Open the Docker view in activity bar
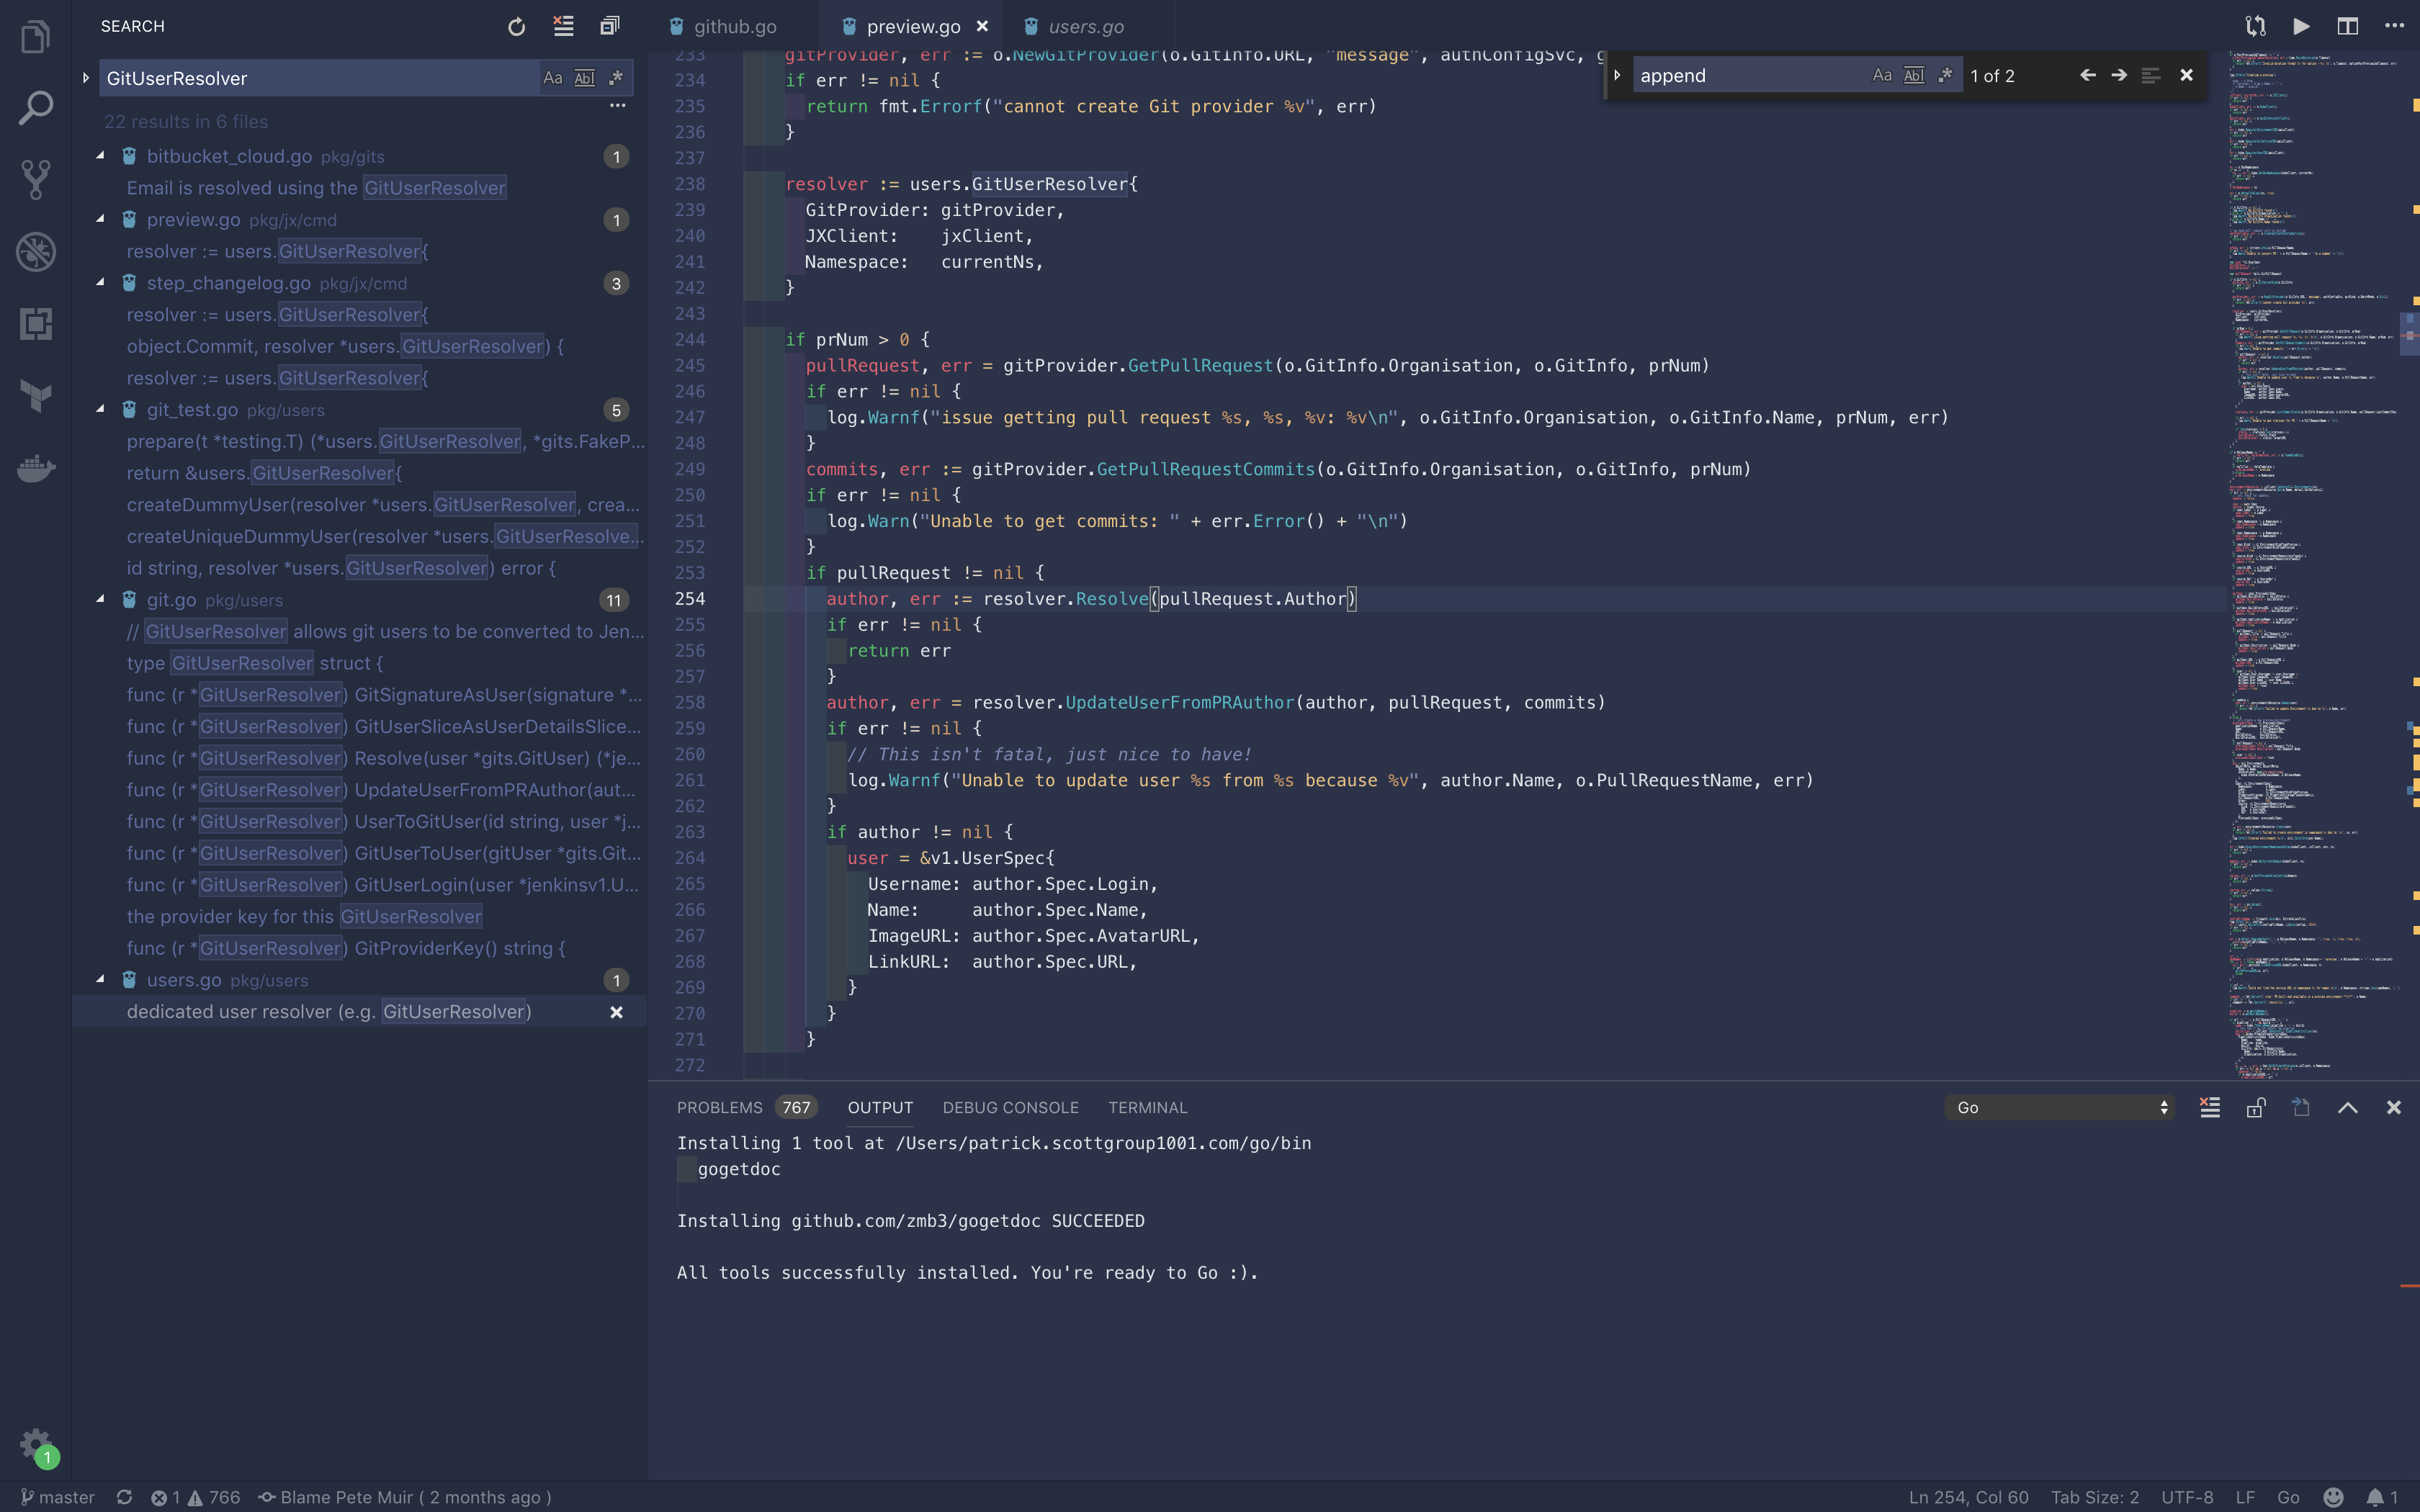This screenshot has height=1512, width=2420. (x=36, y=468)
